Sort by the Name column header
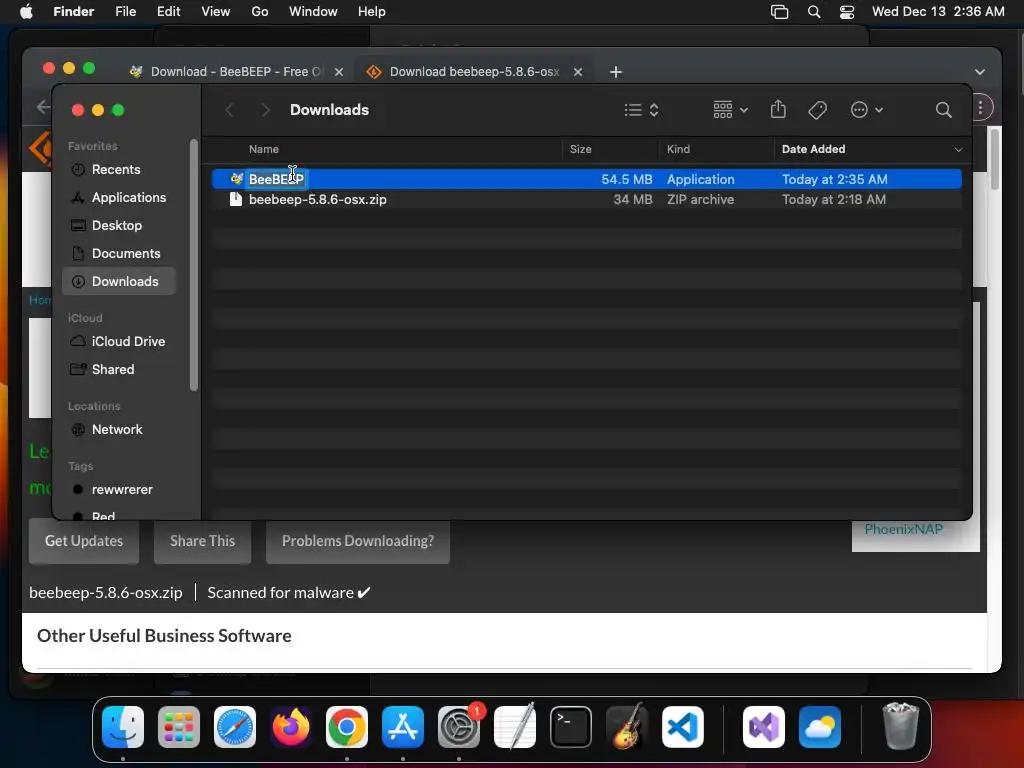The width and height of the screenshot is (1024, 768). click(x=264, y=150)
